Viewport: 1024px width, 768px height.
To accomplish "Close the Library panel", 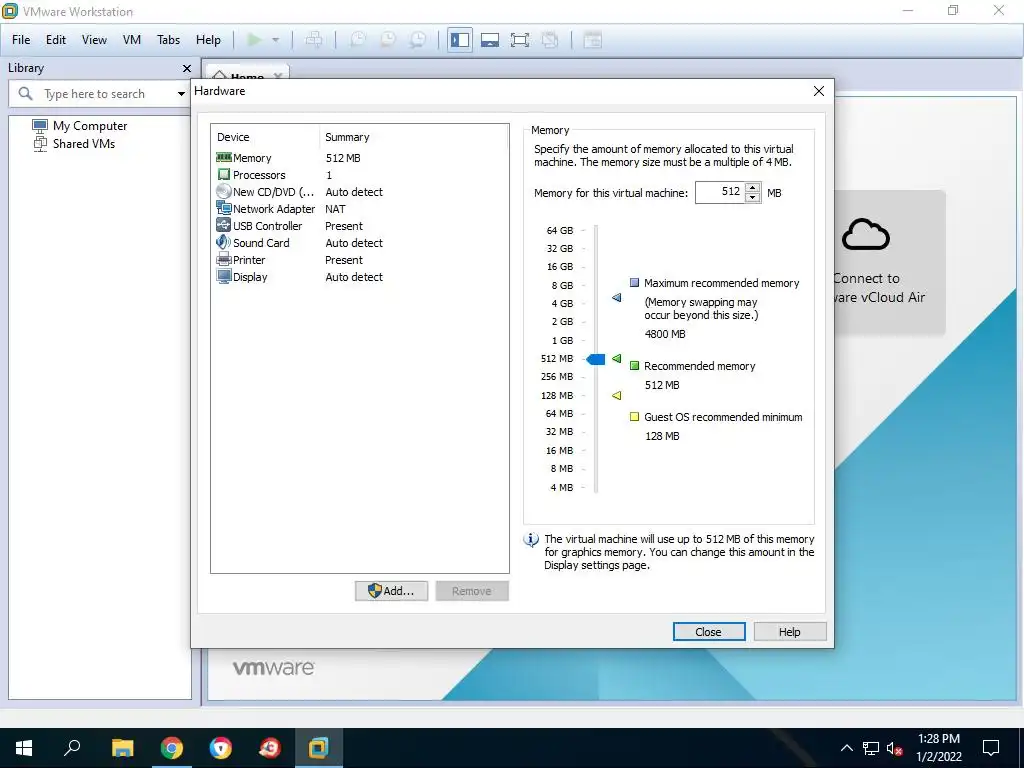I will (187, 69).
